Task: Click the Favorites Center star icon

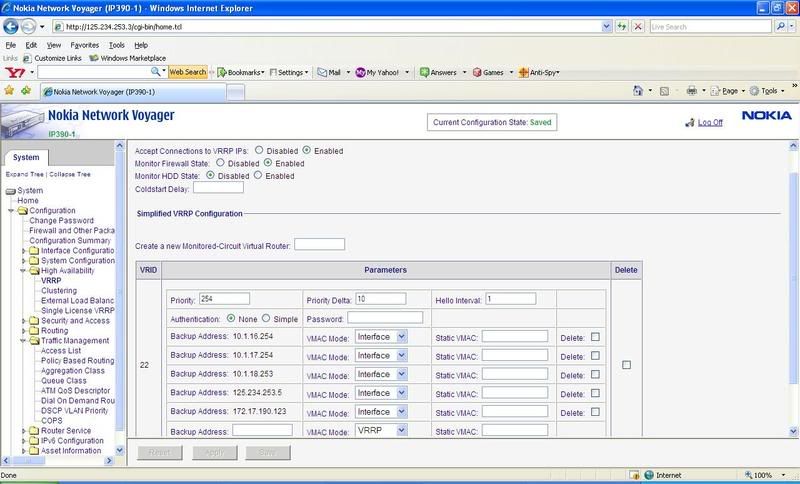Action: pyautogui.click(x=9, y=91)
